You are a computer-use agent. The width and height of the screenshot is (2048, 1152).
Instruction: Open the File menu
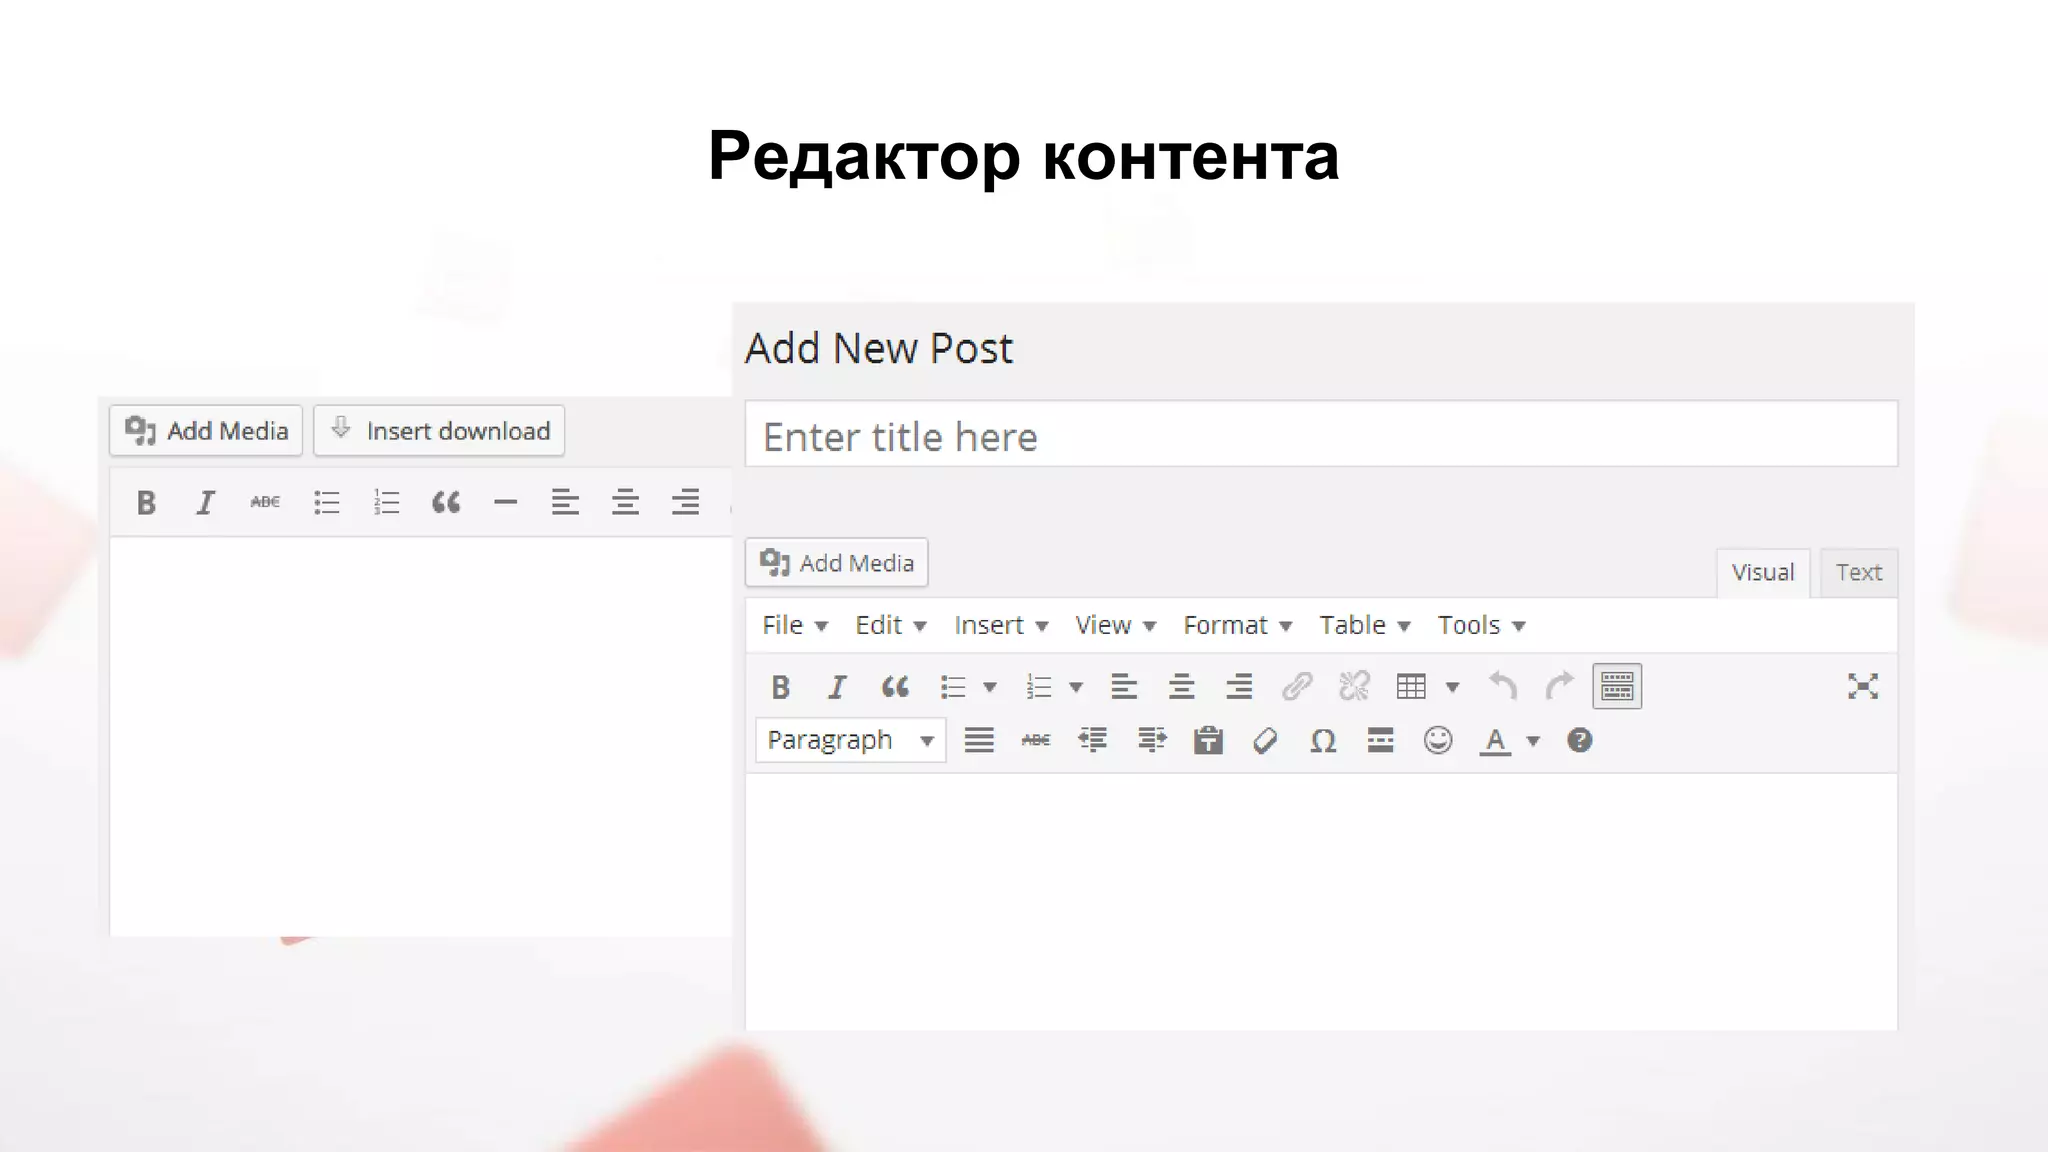pyautogui.click(x=795, y=625)
